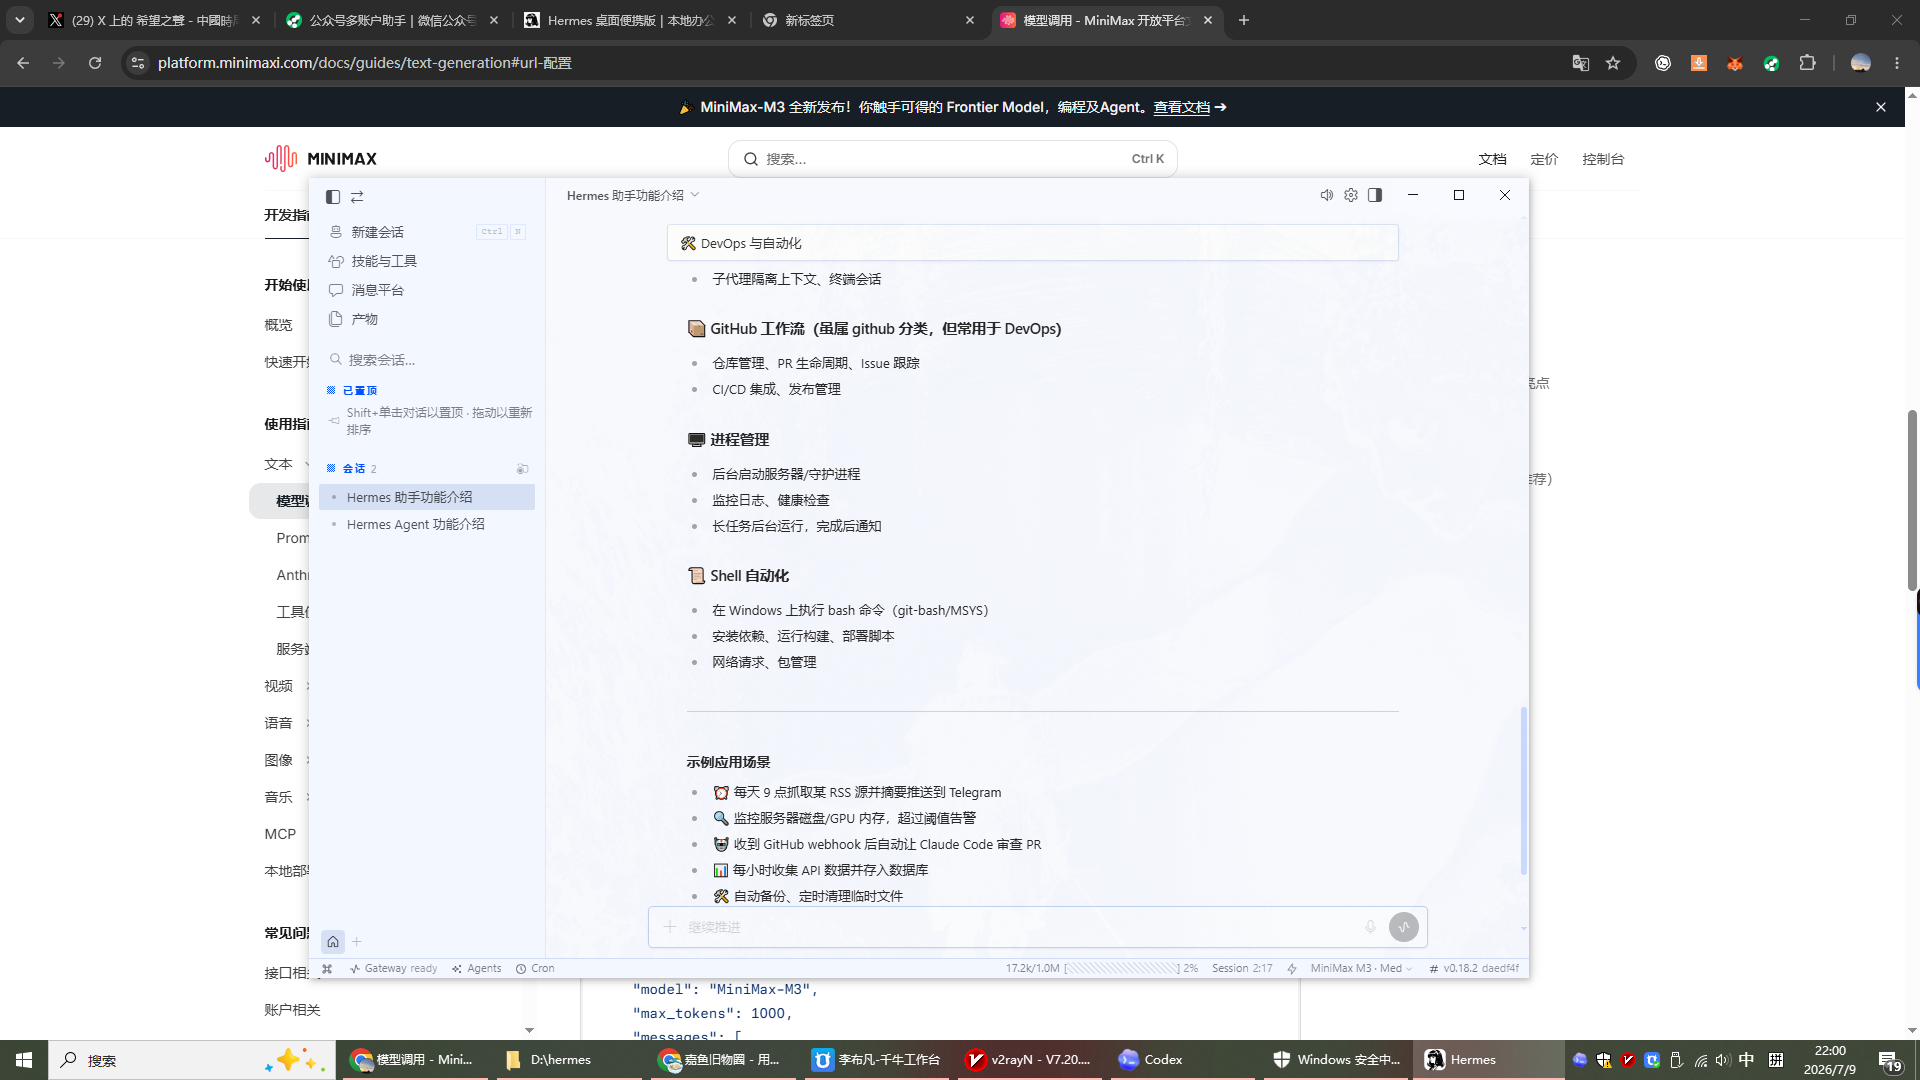The height and width of the screenshot is (1080, 1920).
Task: Click Gateway ready status indicator
Action: tap(394, 968)
